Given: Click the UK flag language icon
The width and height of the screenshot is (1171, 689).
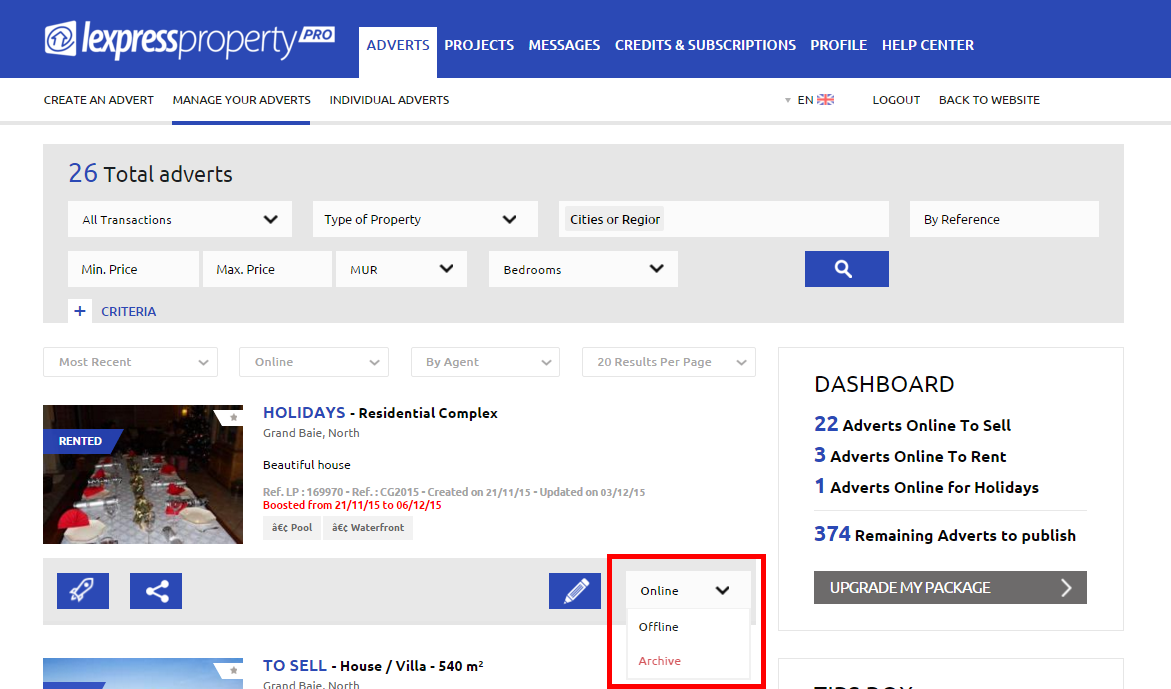Looking at the screenshot, I should click(825, 99).
